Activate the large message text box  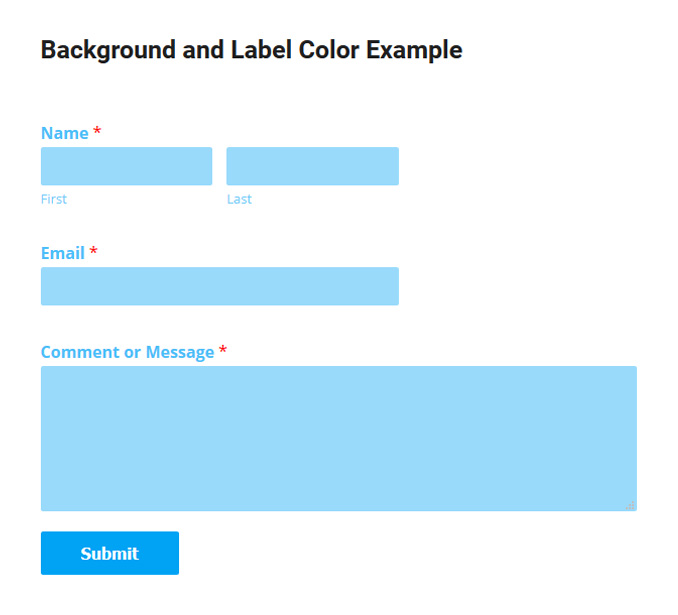(x=338, y=438)
